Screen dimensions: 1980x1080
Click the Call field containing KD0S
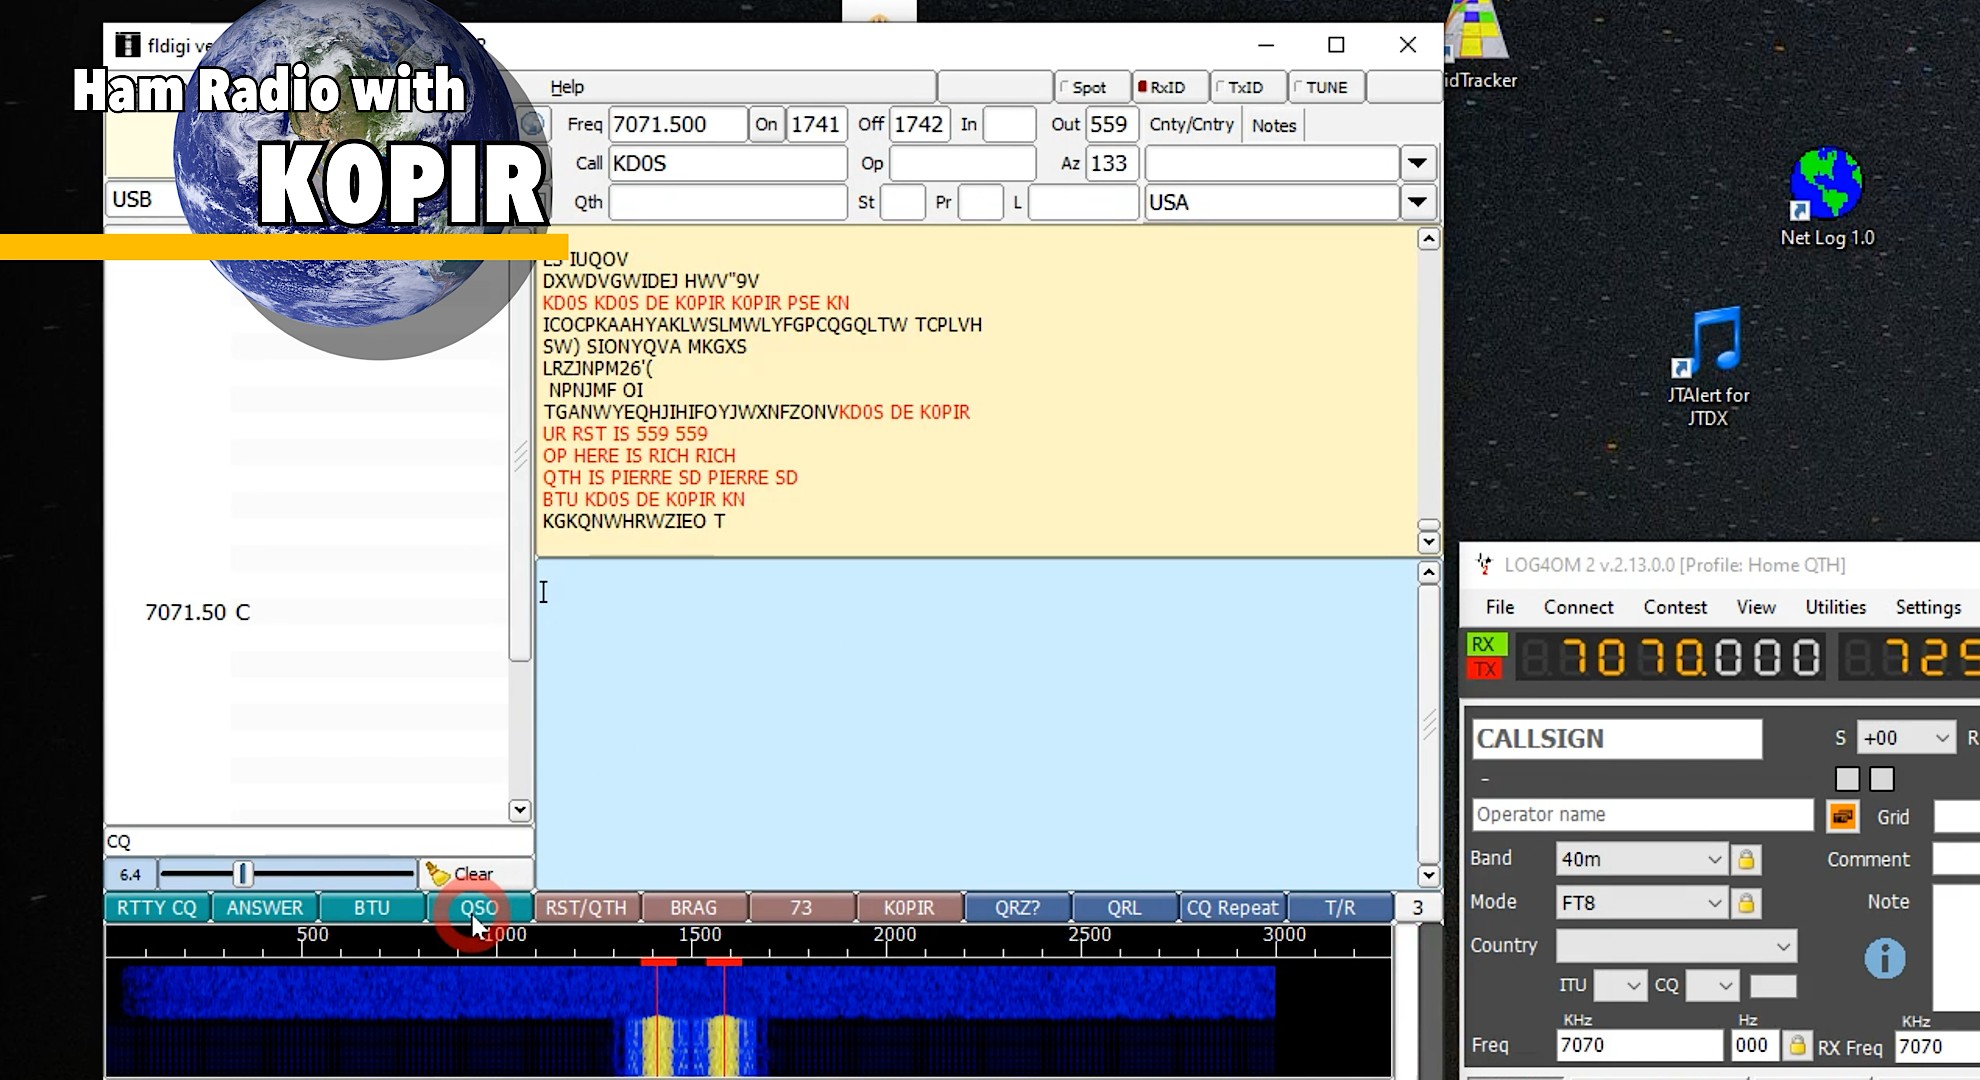pos(727,163)
